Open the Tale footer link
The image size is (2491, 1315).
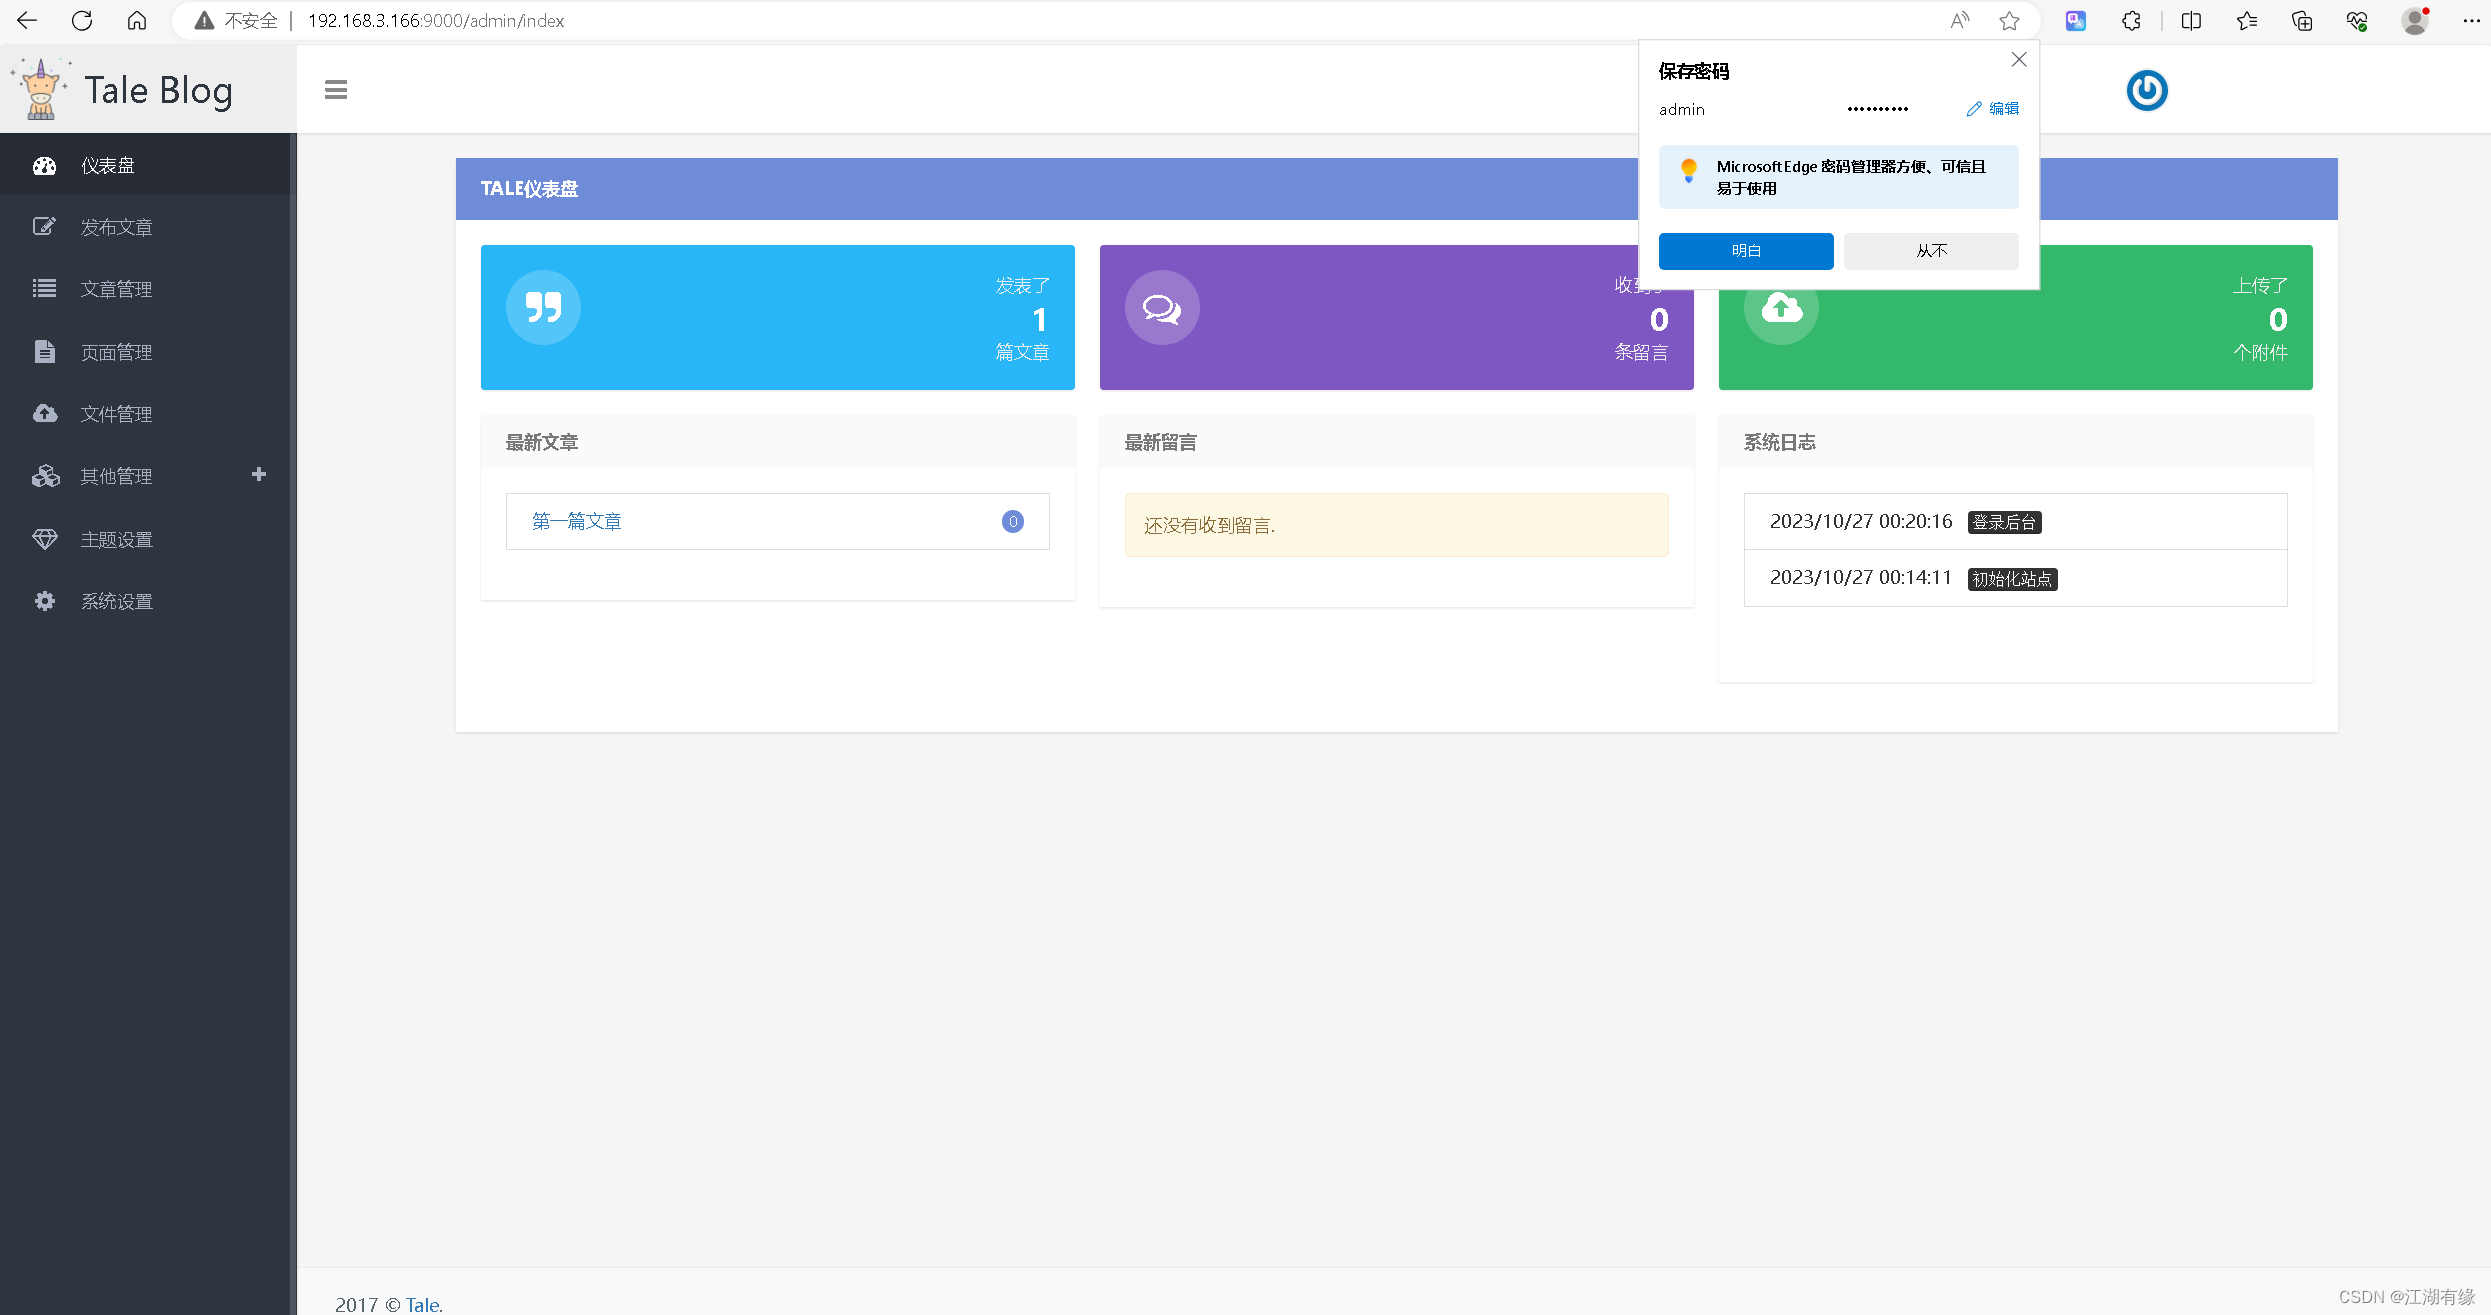422,1304
